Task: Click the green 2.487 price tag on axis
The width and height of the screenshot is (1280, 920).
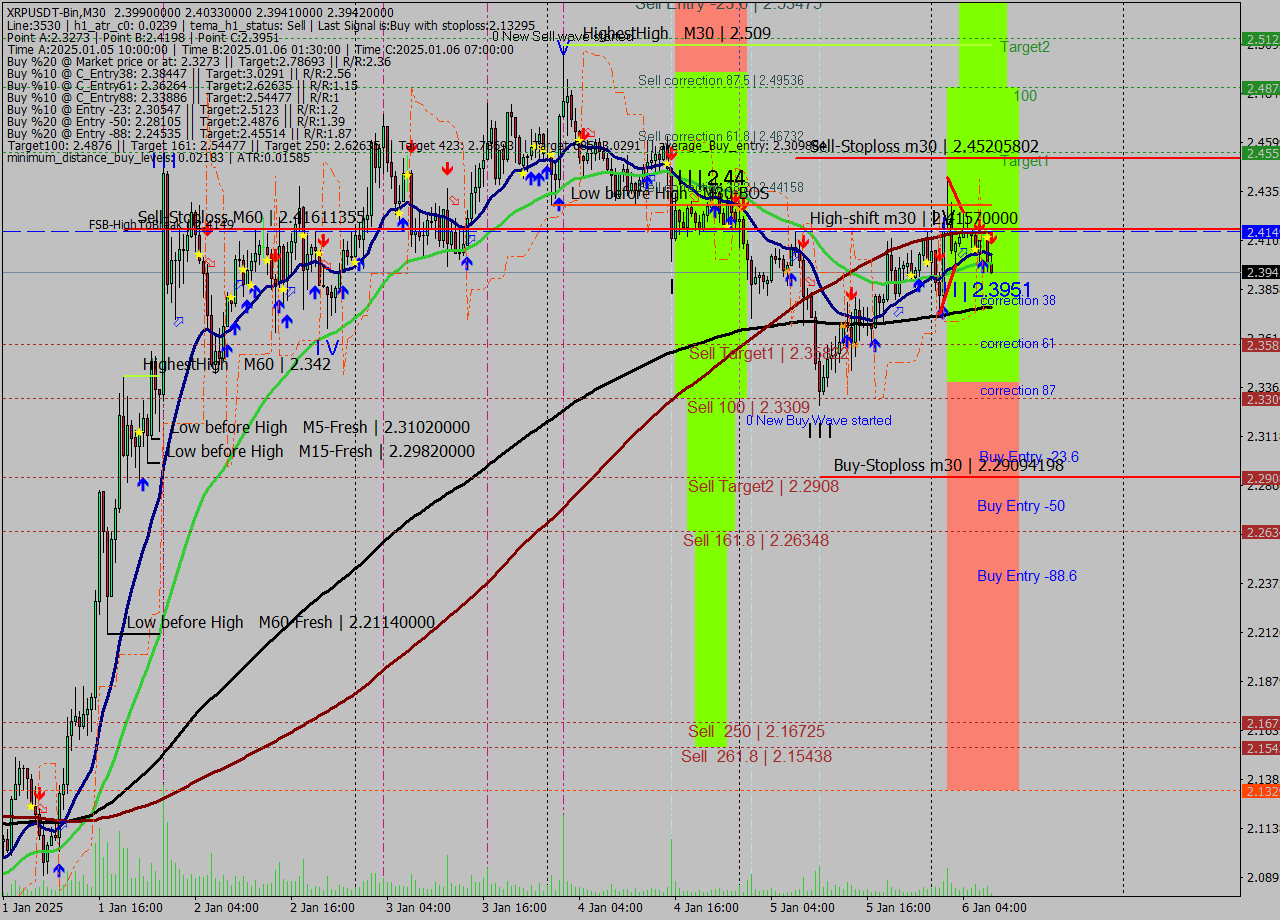Action: (1260, 89)
